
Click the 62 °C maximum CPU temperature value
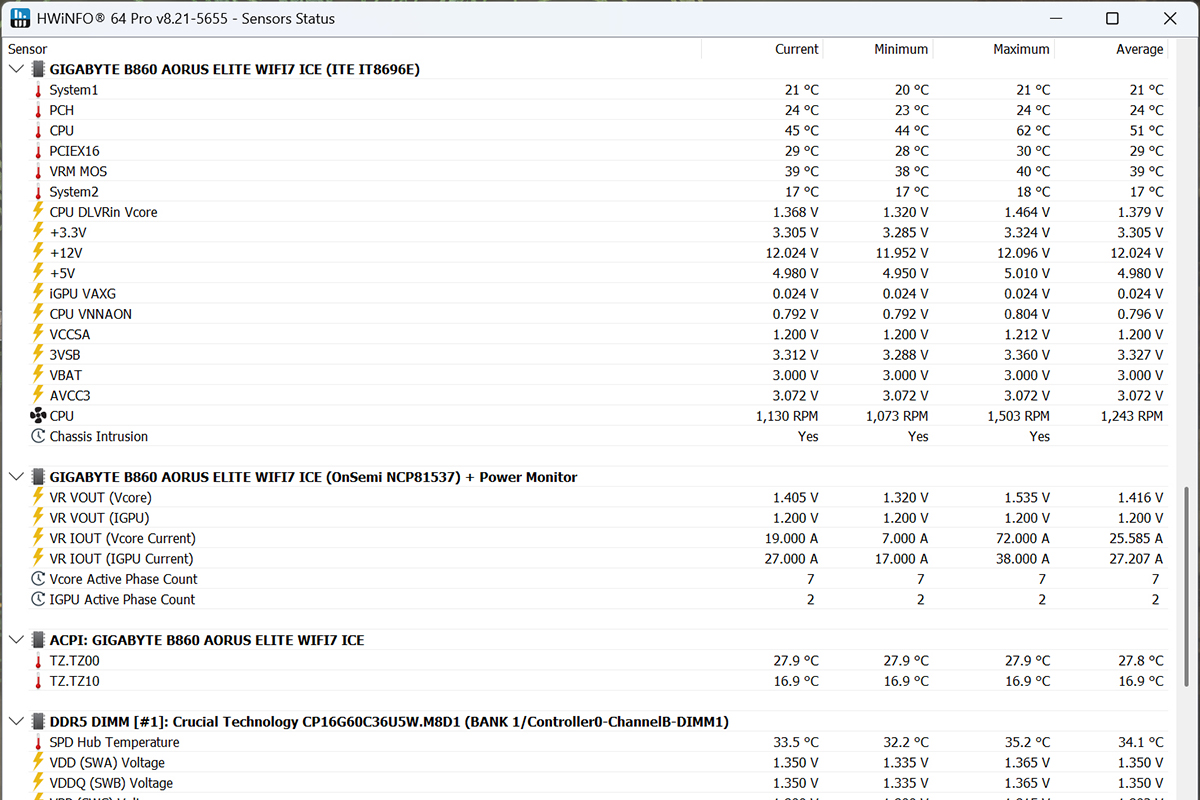pos(1032,130)
